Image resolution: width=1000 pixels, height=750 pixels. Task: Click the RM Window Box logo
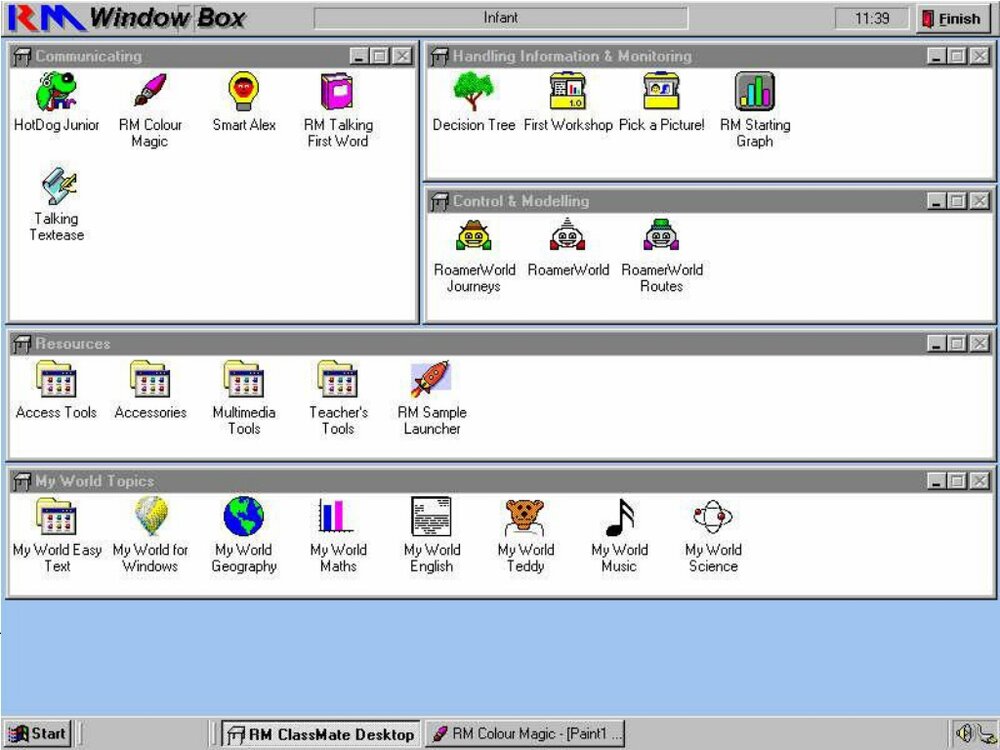click(x=126, y=18)
